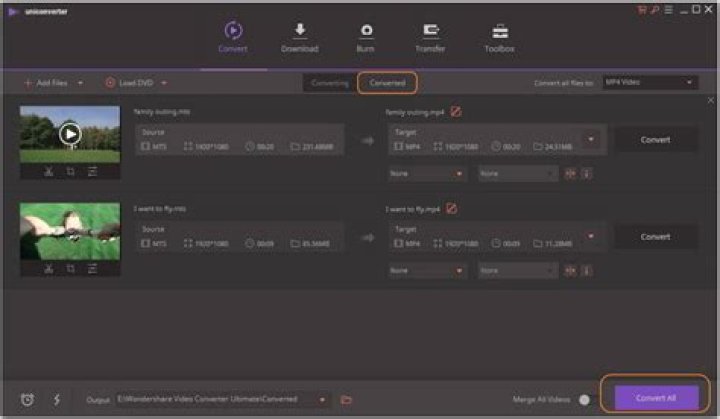The image size is (720, 419).
Task: Switch to the Converted tab
Action: click(387, 82)
